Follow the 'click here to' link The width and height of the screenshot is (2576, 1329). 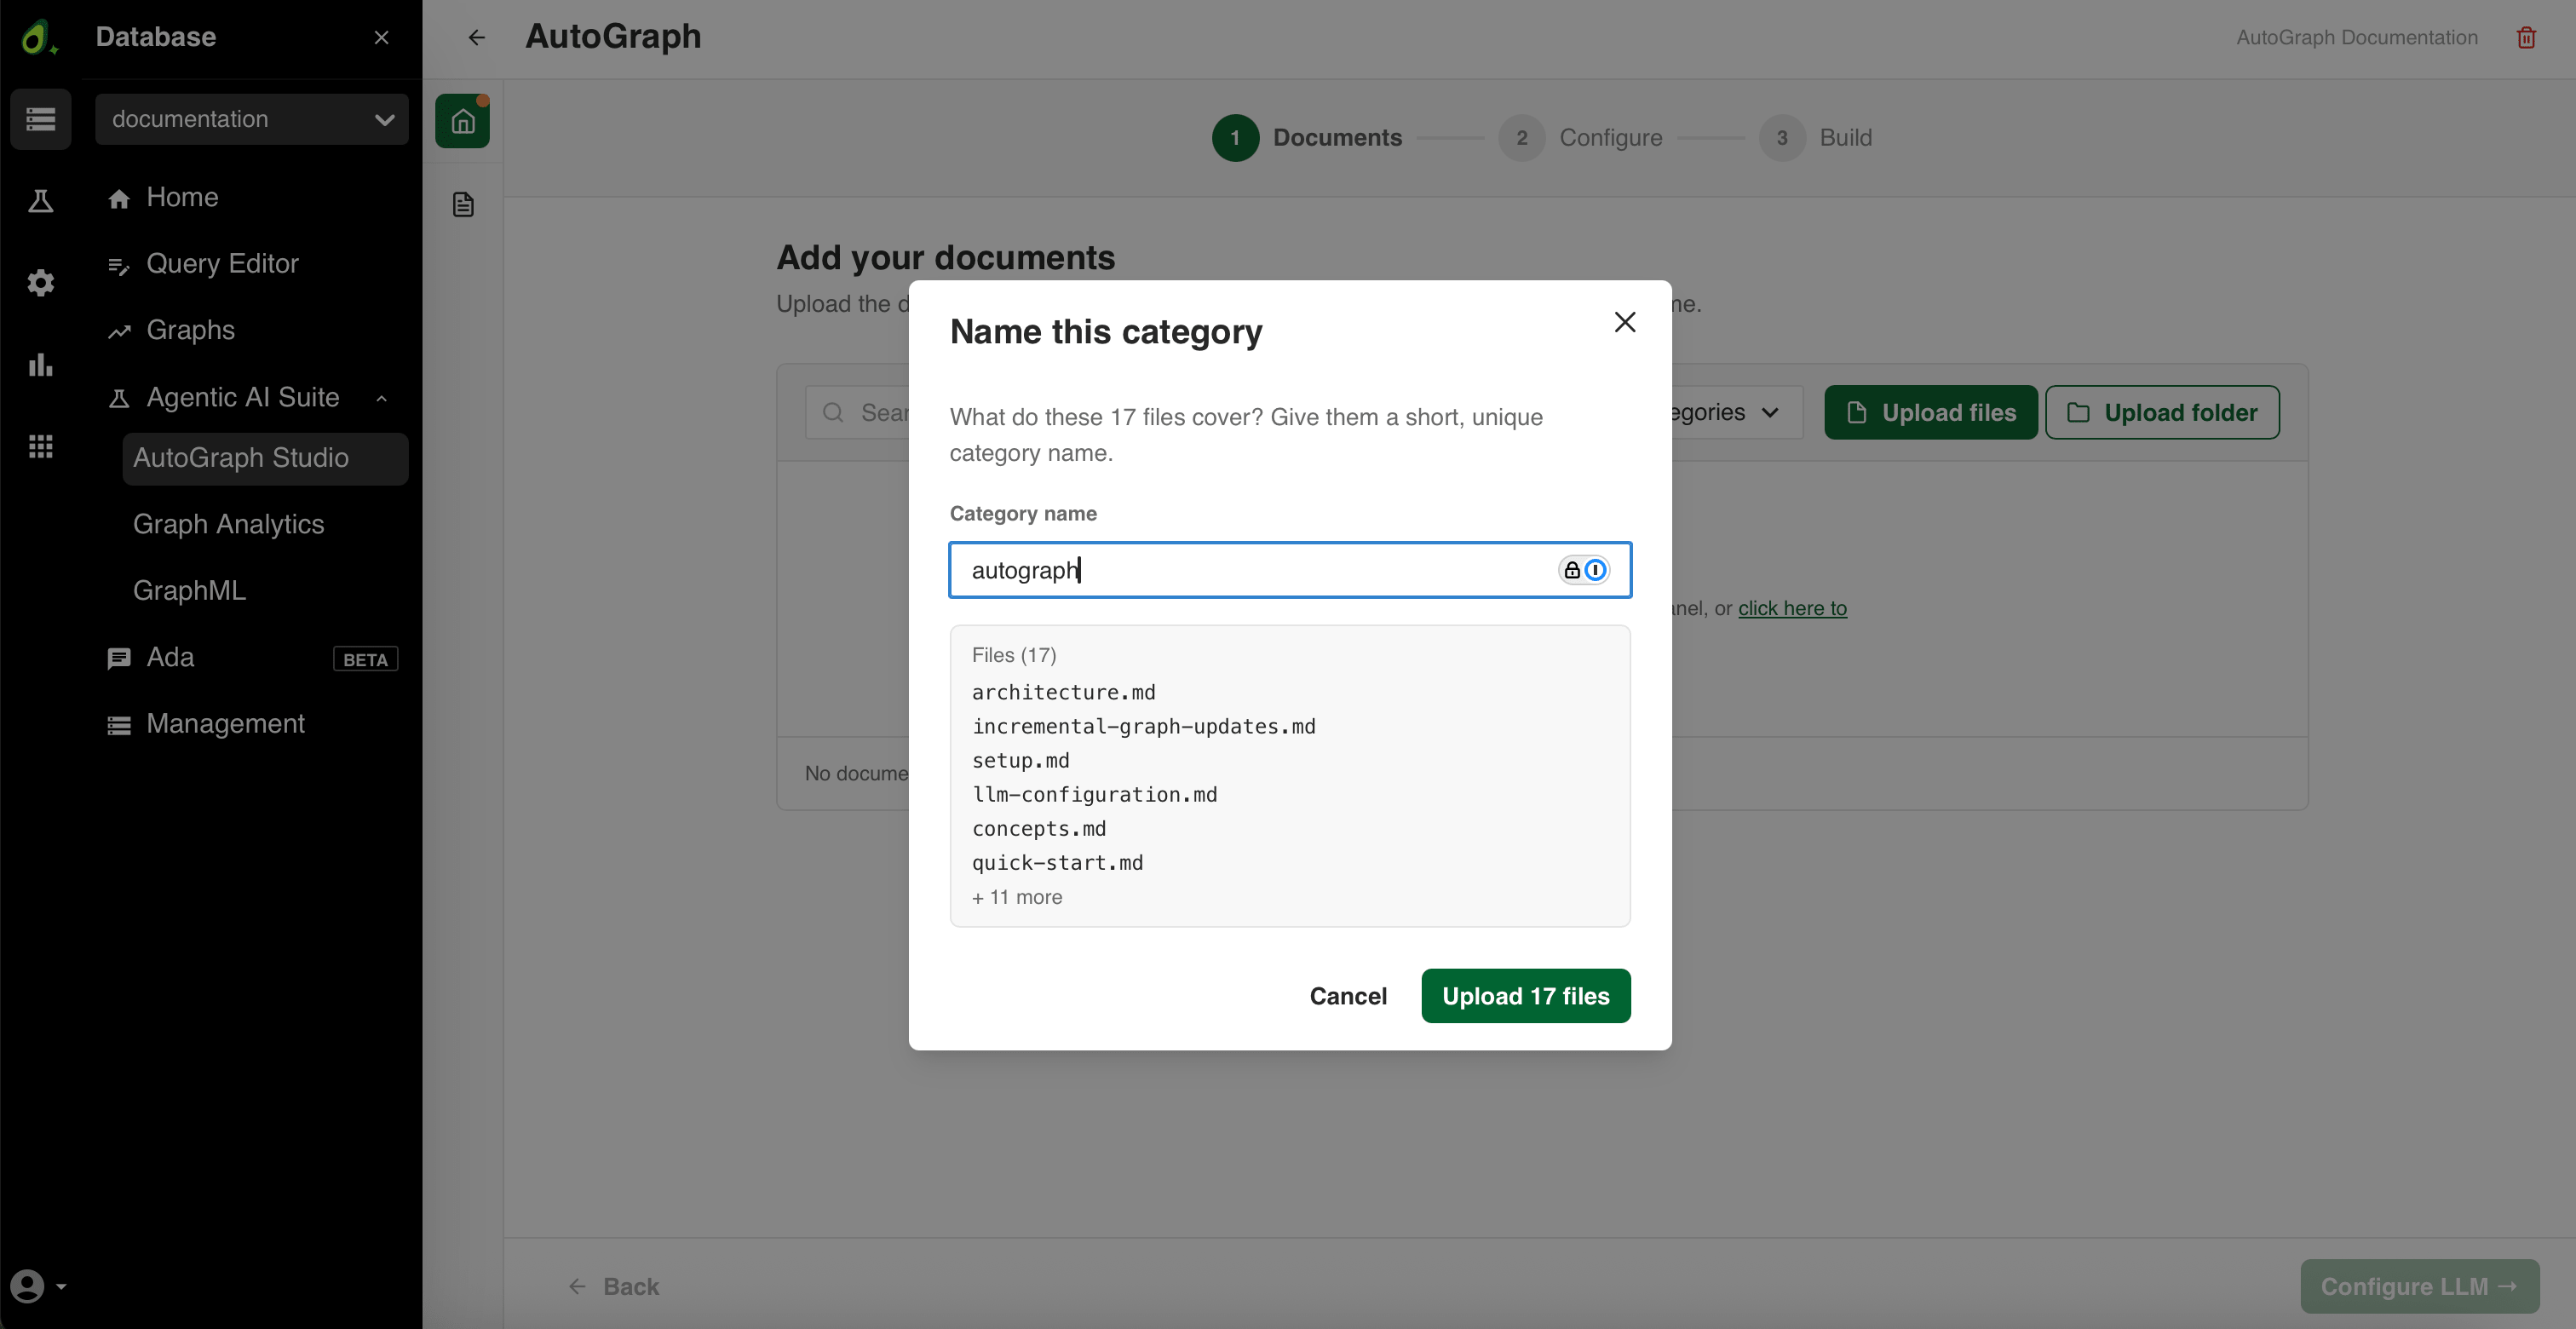(1792, 608)
